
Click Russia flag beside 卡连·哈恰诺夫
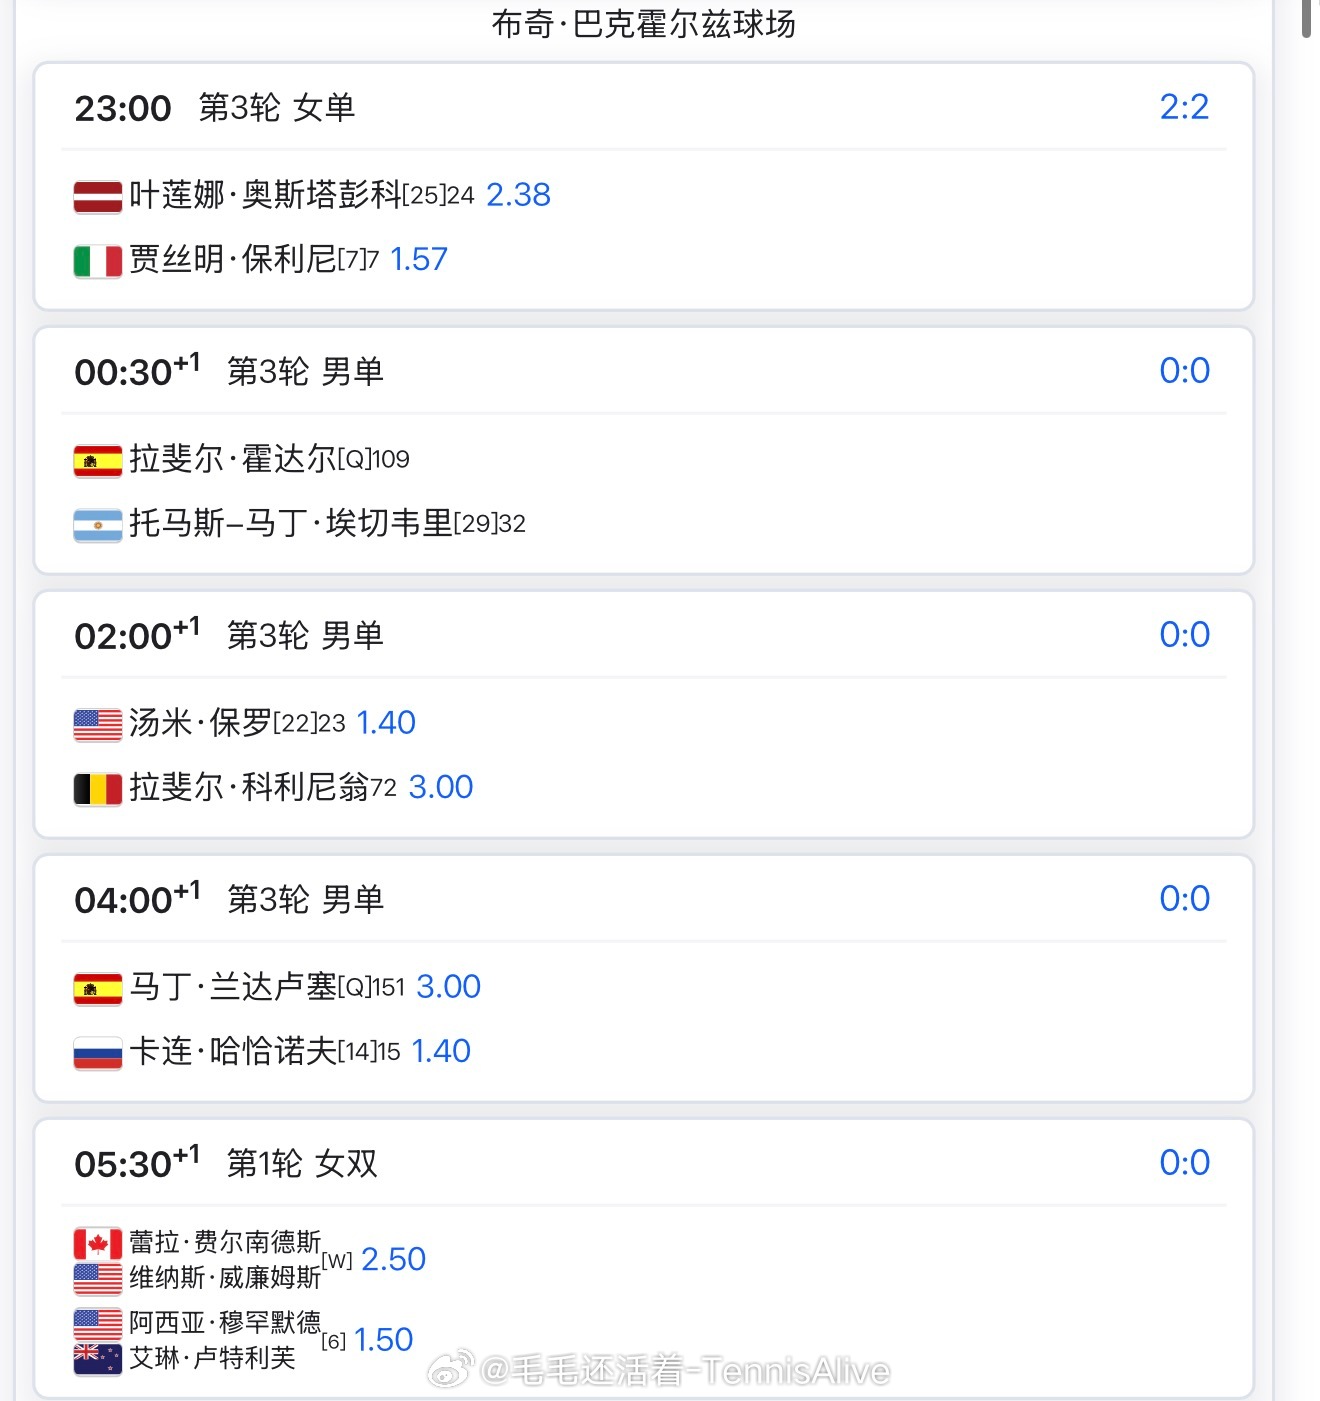(98, 1053)
